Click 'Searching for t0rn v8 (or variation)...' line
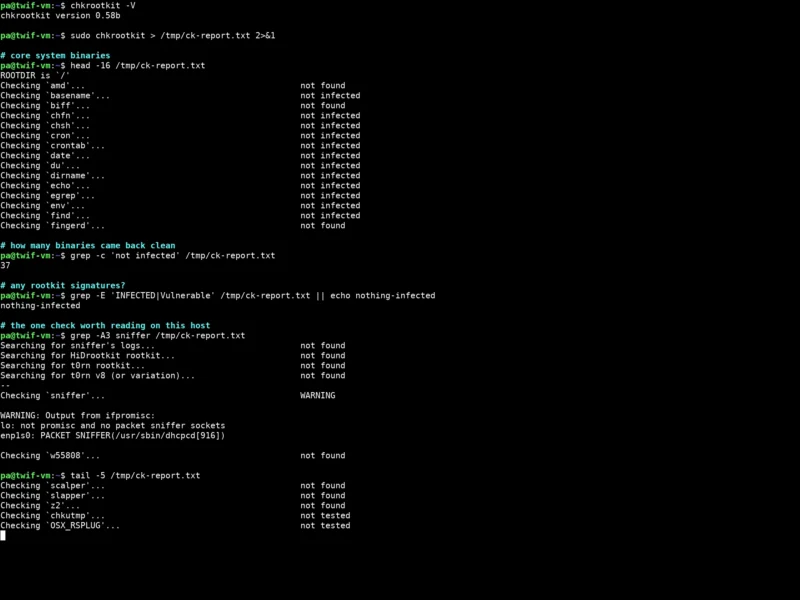800x600 pixels. [x=97, y=376]
